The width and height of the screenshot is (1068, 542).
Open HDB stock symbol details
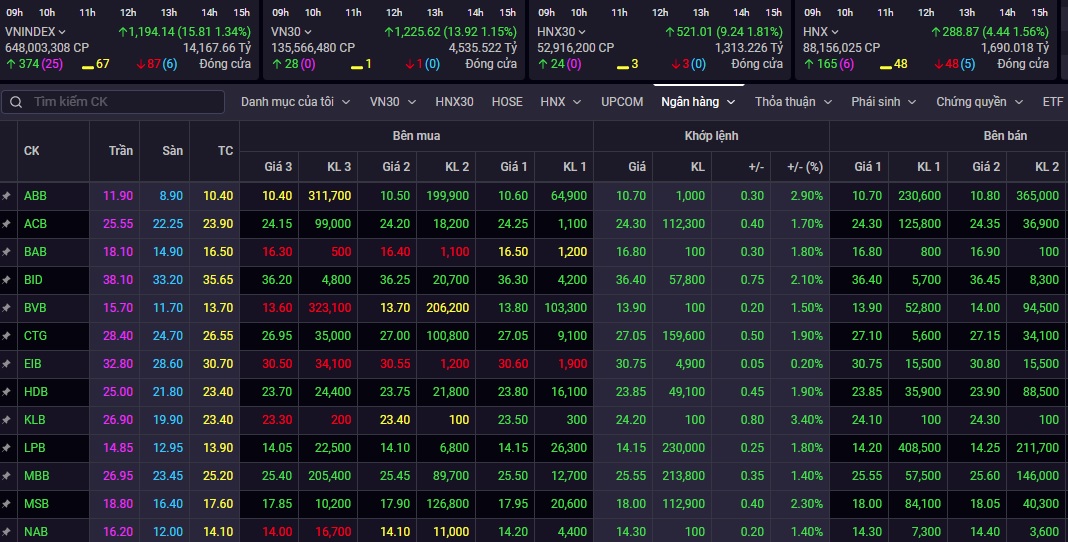35,392
